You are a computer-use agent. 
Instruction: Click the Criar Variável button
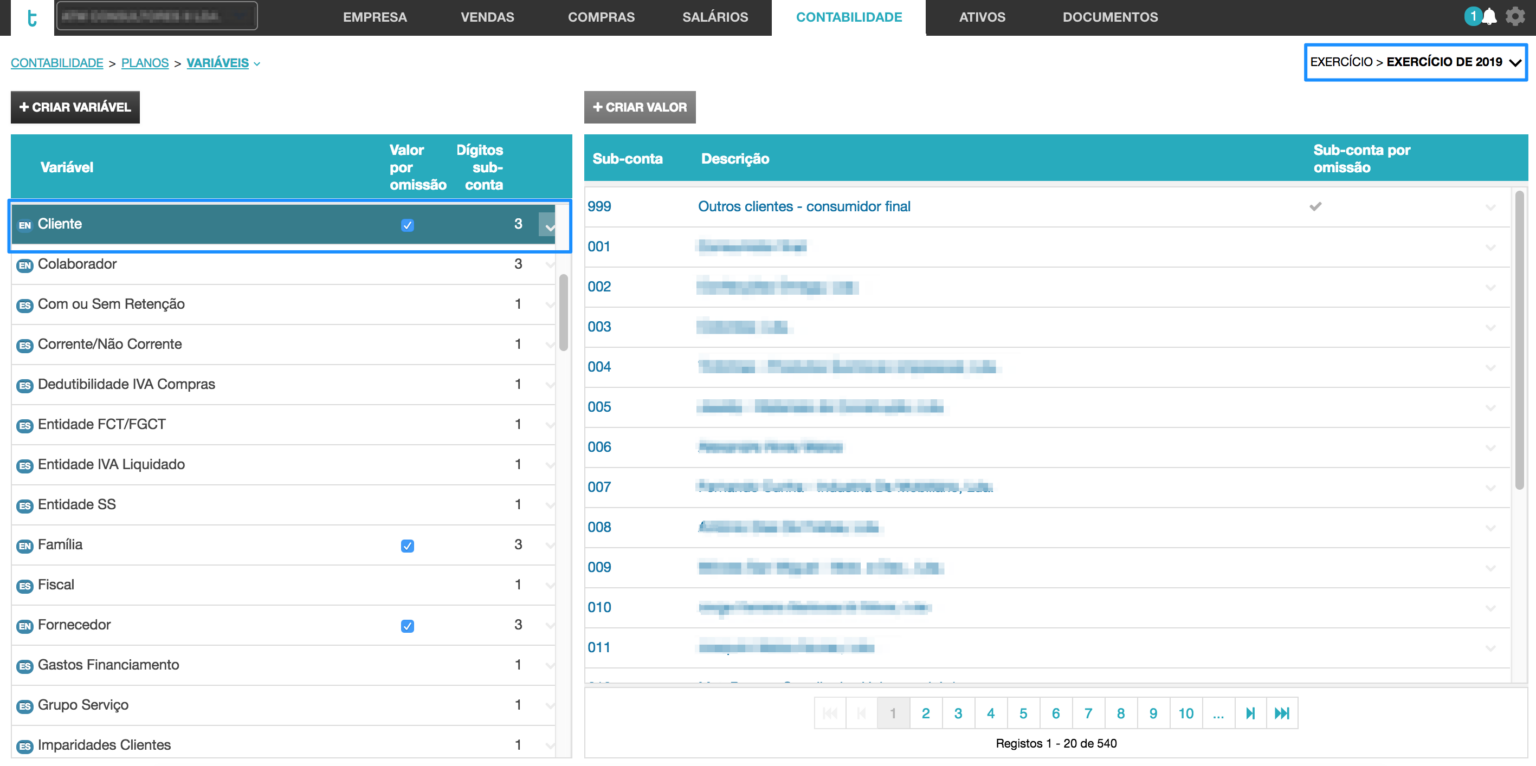(75, 107)
